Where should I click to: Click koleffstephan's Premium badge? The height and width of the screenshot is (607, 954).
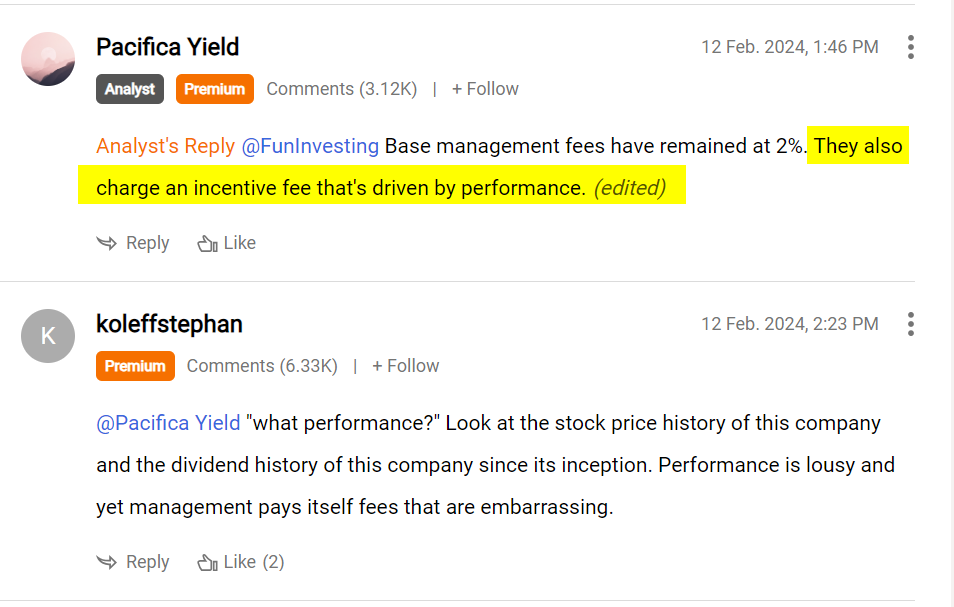coord(135,366)
